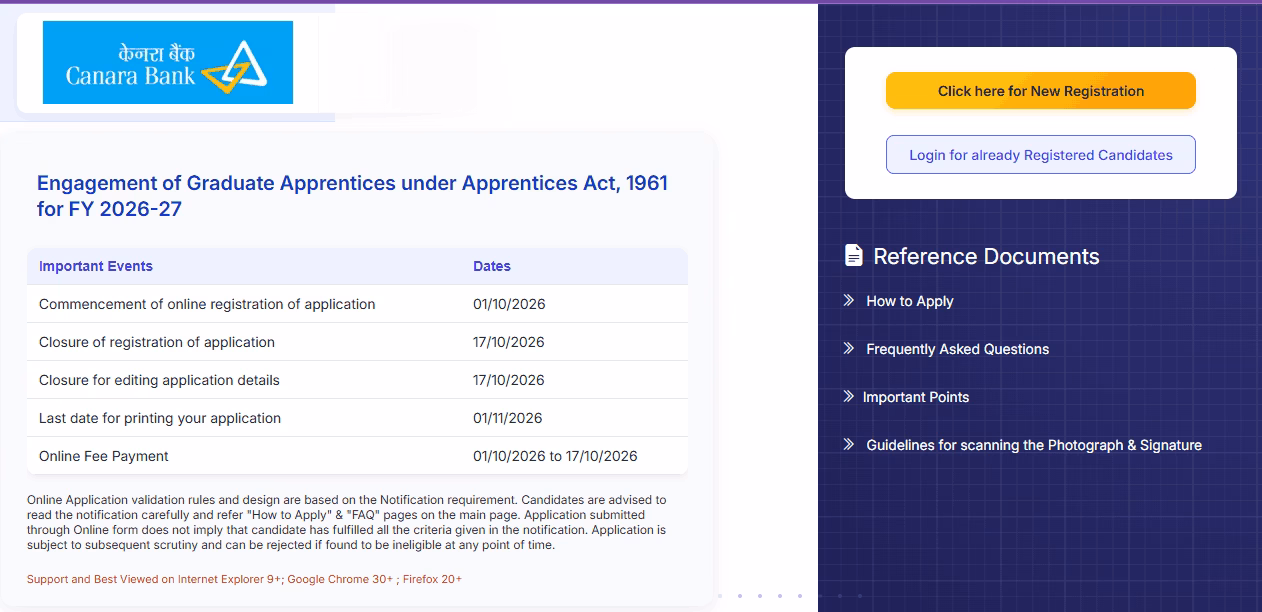This screenshot has height=612, width=1262.
Task: Click chevron icon beside Important Points
Action: [x=848, y=396]
